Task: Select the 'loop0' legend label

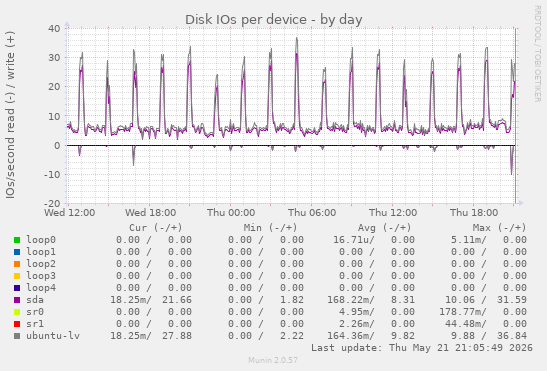Action: 41,240
